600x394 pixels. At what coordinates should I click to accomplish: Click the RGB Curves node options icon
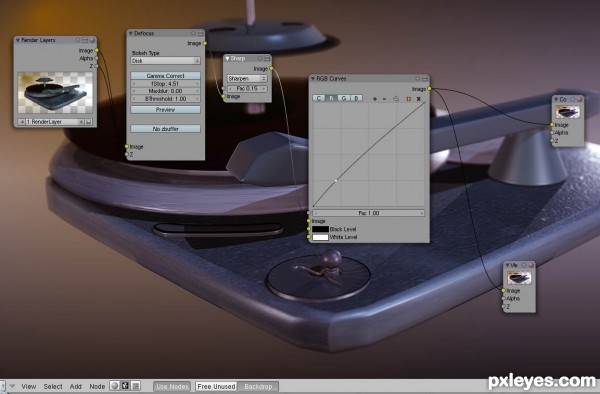coord(425,78)
